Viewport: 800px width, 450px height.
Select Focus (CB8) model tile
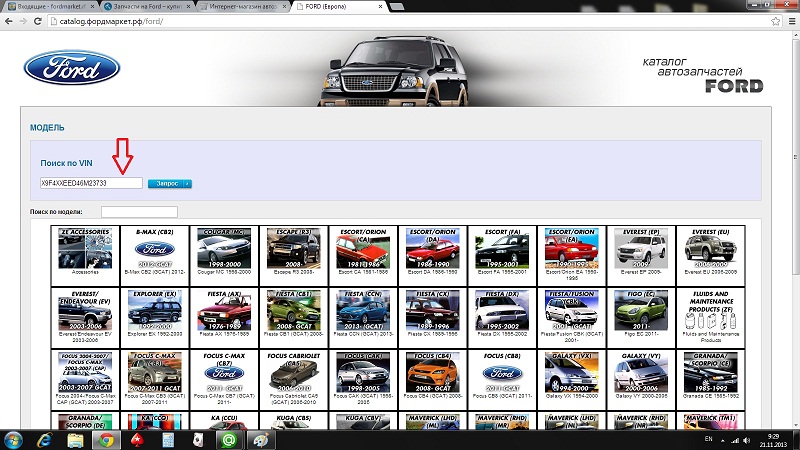[x=502, y=380]
